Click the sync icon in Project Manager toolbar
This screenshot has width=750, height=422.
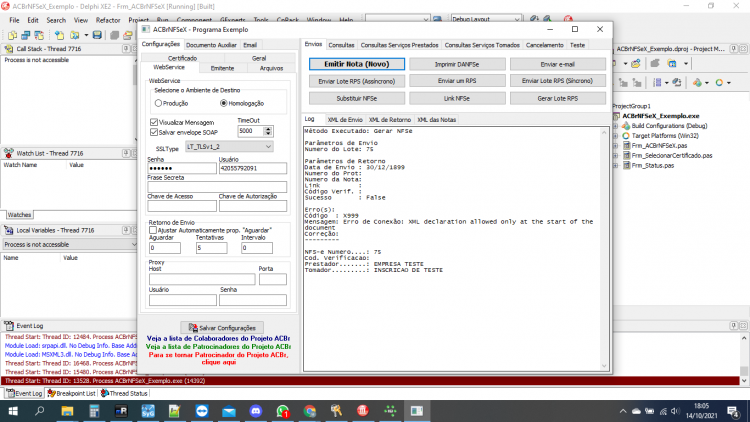[677, 83]
